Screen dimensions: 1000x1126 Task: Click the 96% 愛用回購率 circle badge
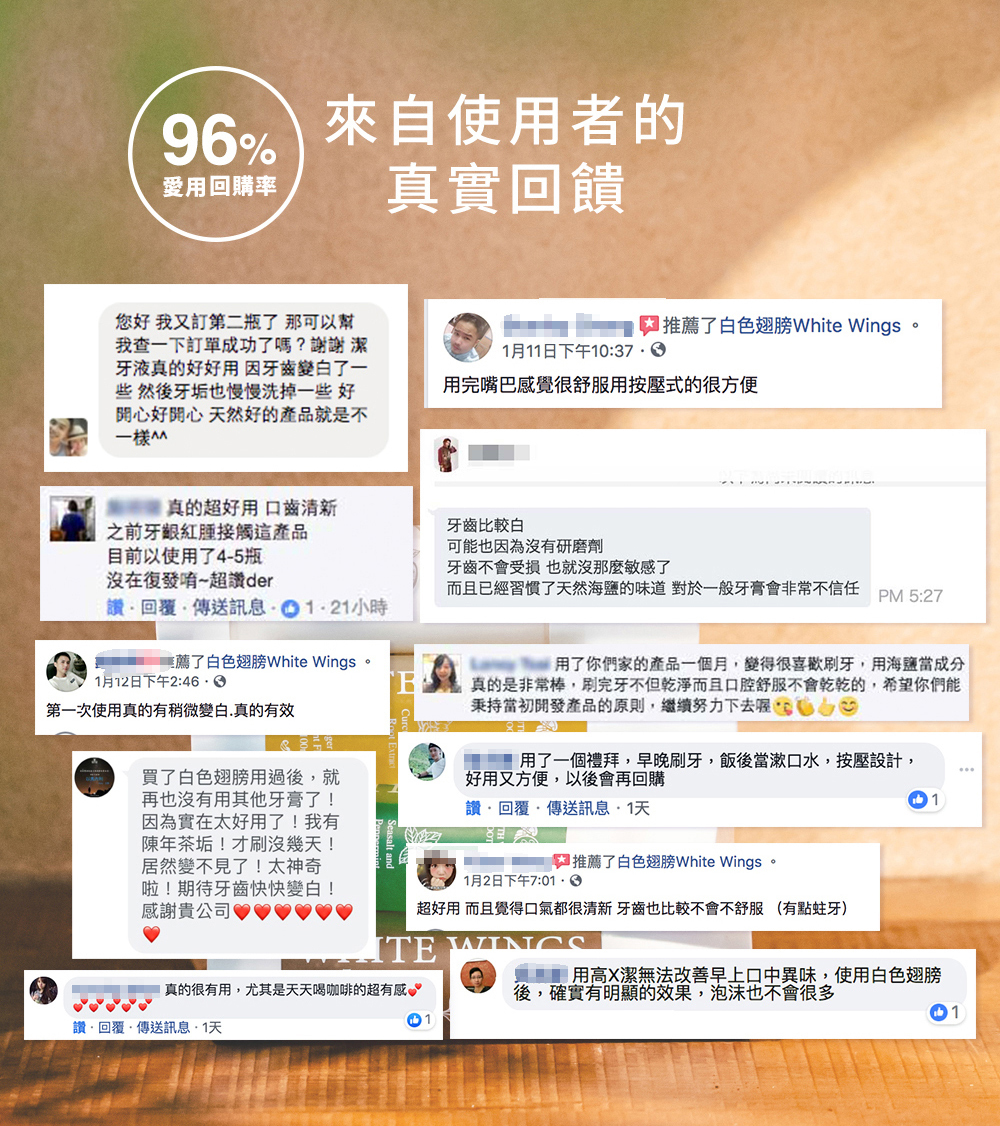tap(216, 154)
